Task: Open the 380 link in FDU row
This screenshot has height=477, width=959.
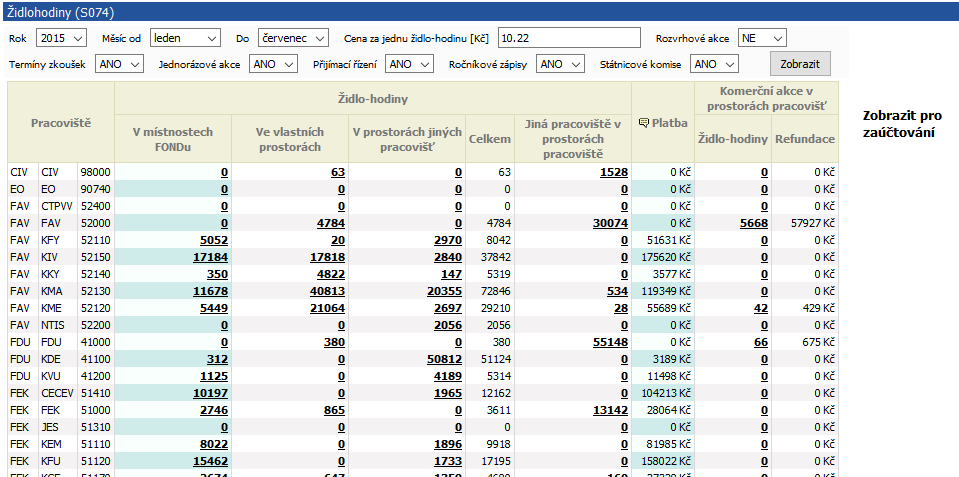Action: (335, 342)
